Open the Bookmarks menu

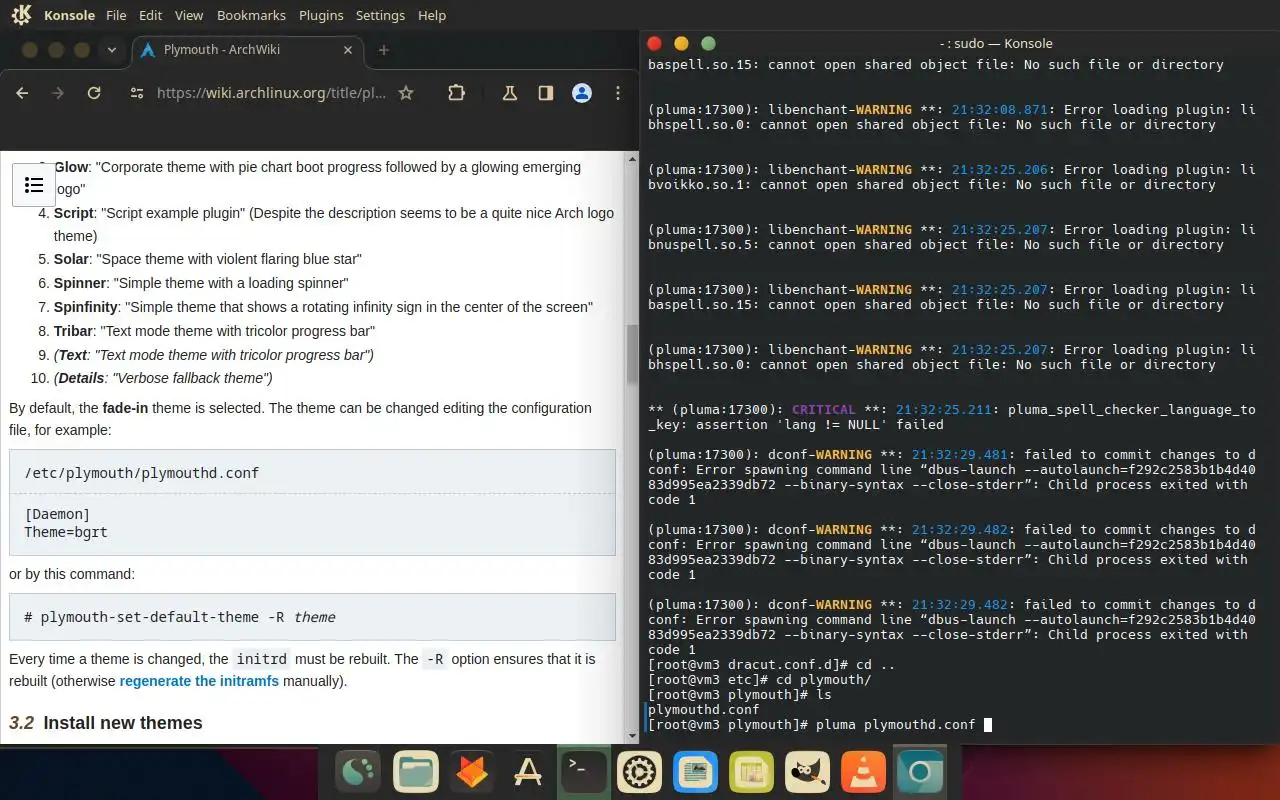click(251, 15)
